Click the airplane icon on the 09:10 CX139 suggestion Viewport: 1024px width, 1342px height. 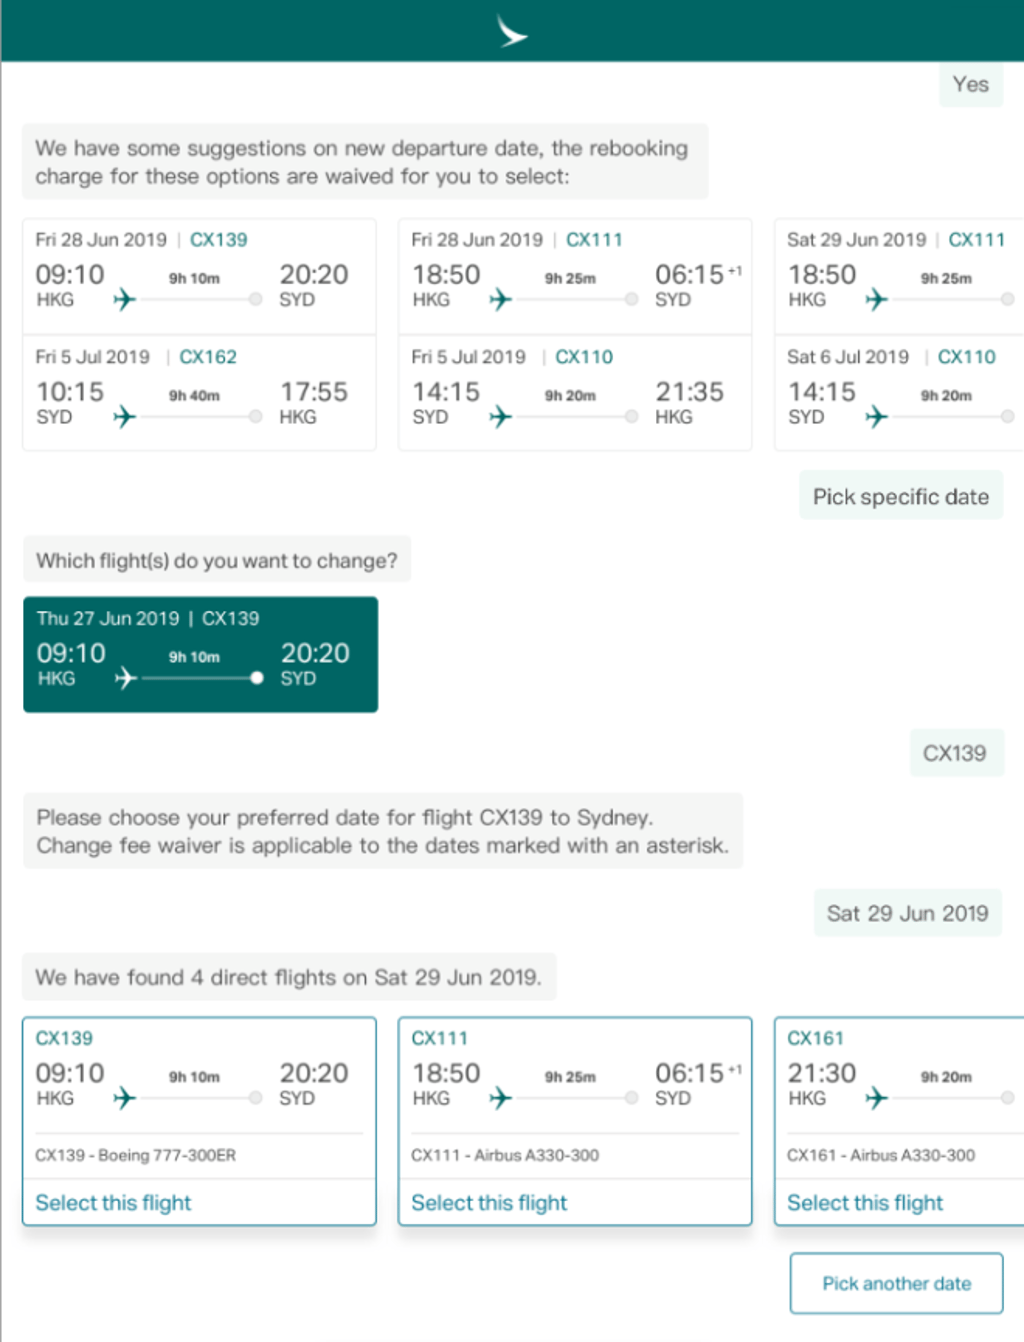(x=126, y=299)
